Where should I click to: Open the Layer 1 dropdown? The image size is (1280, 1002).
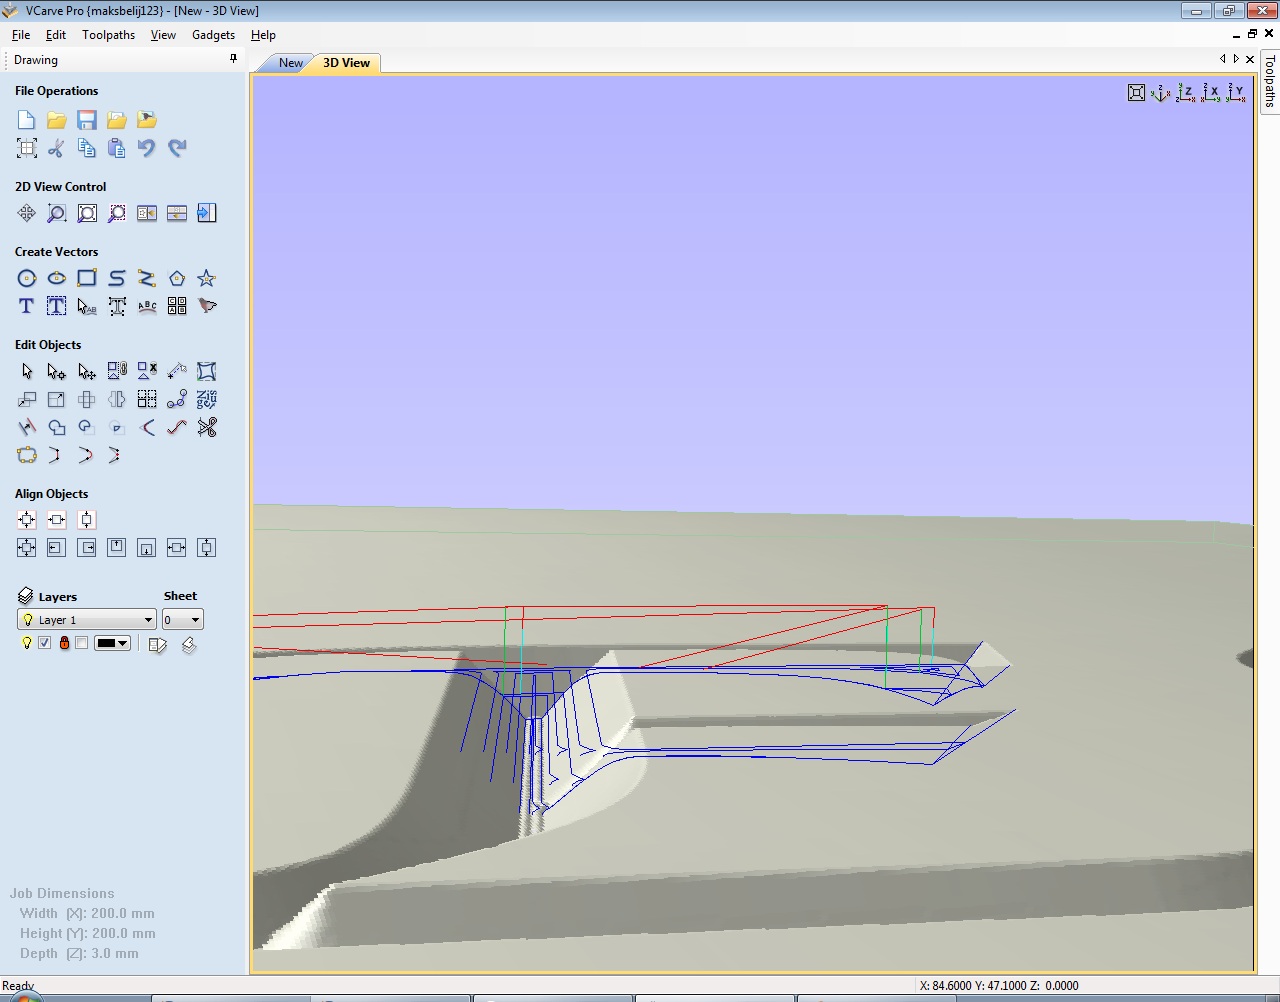point(87,620)
